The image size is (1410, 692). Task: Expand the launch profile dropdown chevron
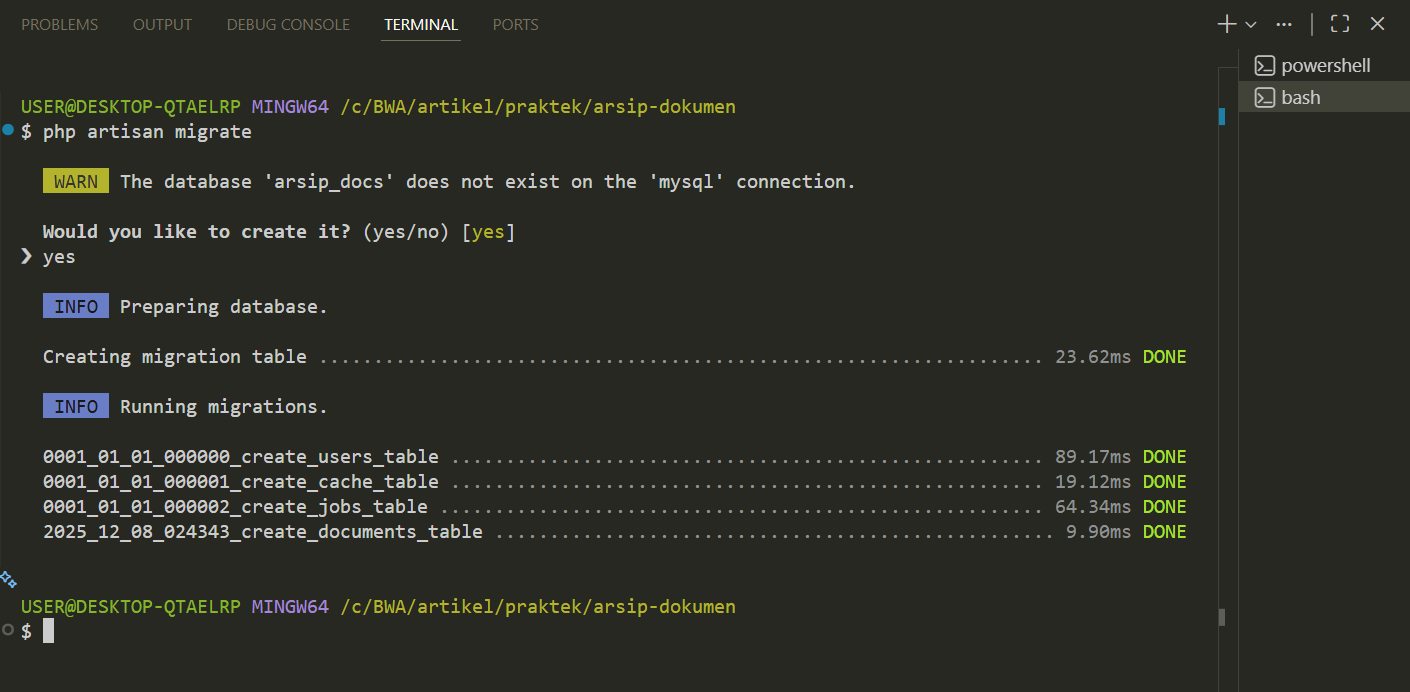[x=1251, y=25]
